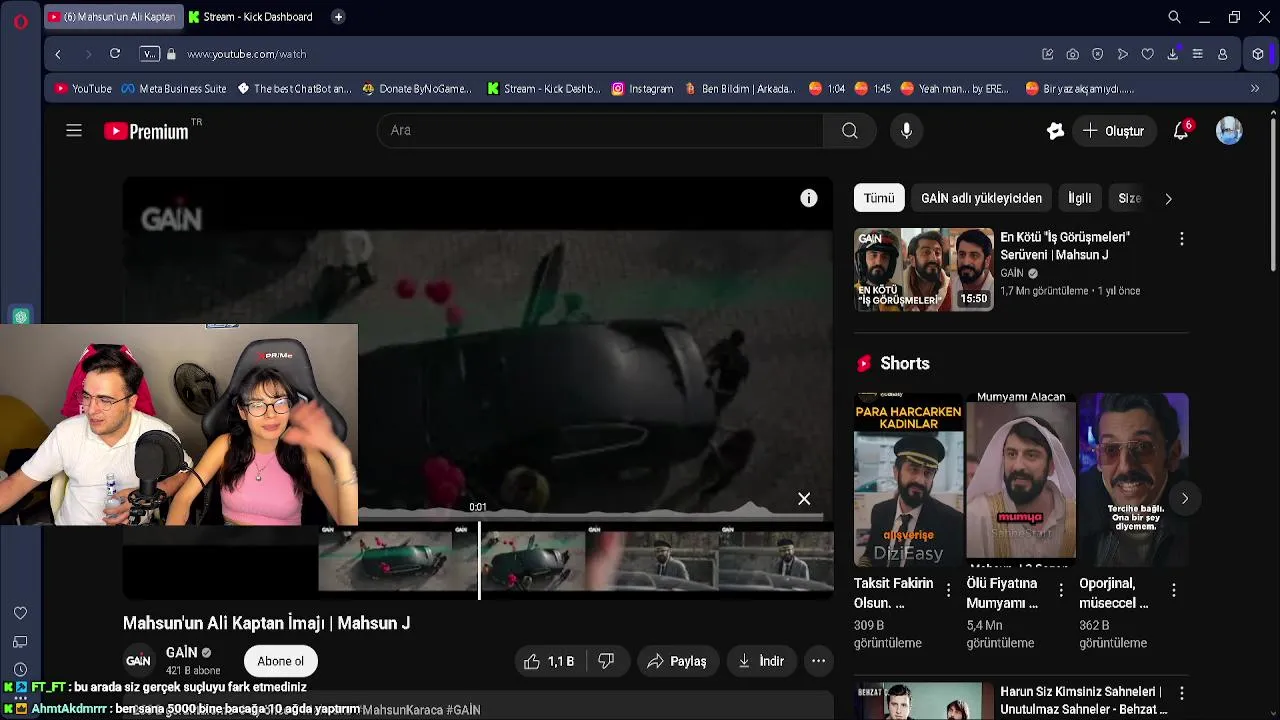Open the Instagram bookmark
Image resolution: width=1280 pixels, height=720 pixels.
click(642, 89)
